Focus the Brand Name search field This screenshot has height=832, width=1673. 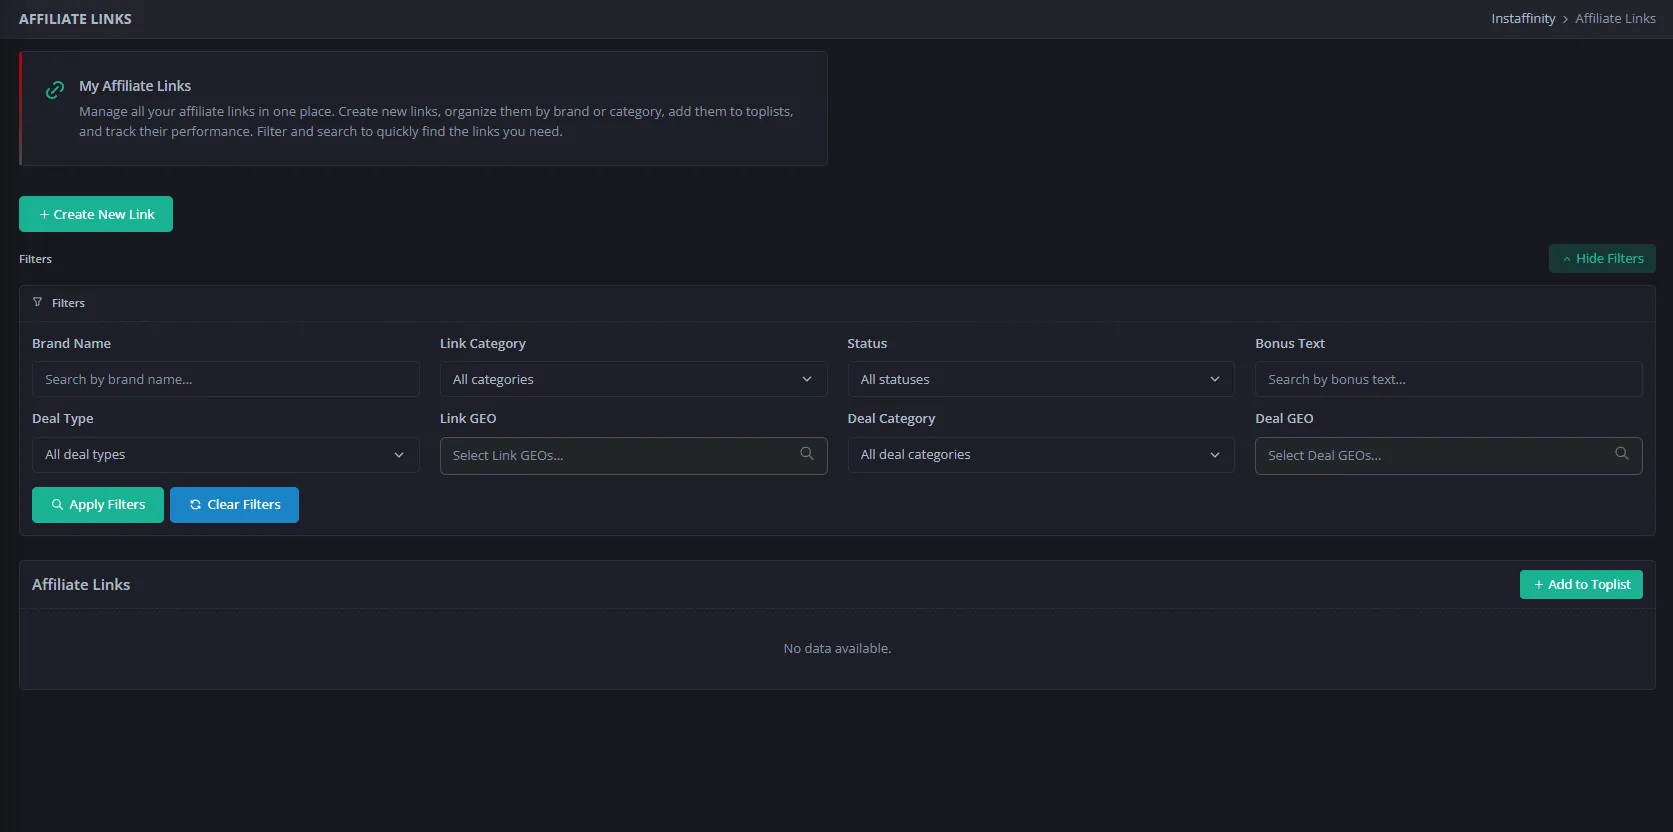[225, 380]
